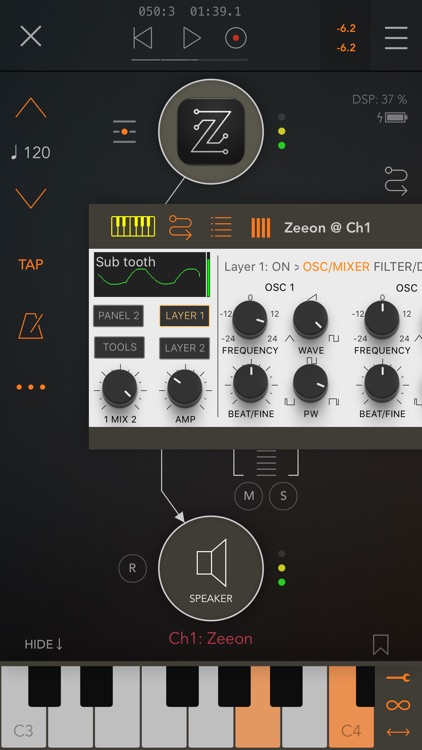The height and width of the screenshot is (750, 422).
Task: Open MIDI routing icon near DSP
Action: coord(396,181)
